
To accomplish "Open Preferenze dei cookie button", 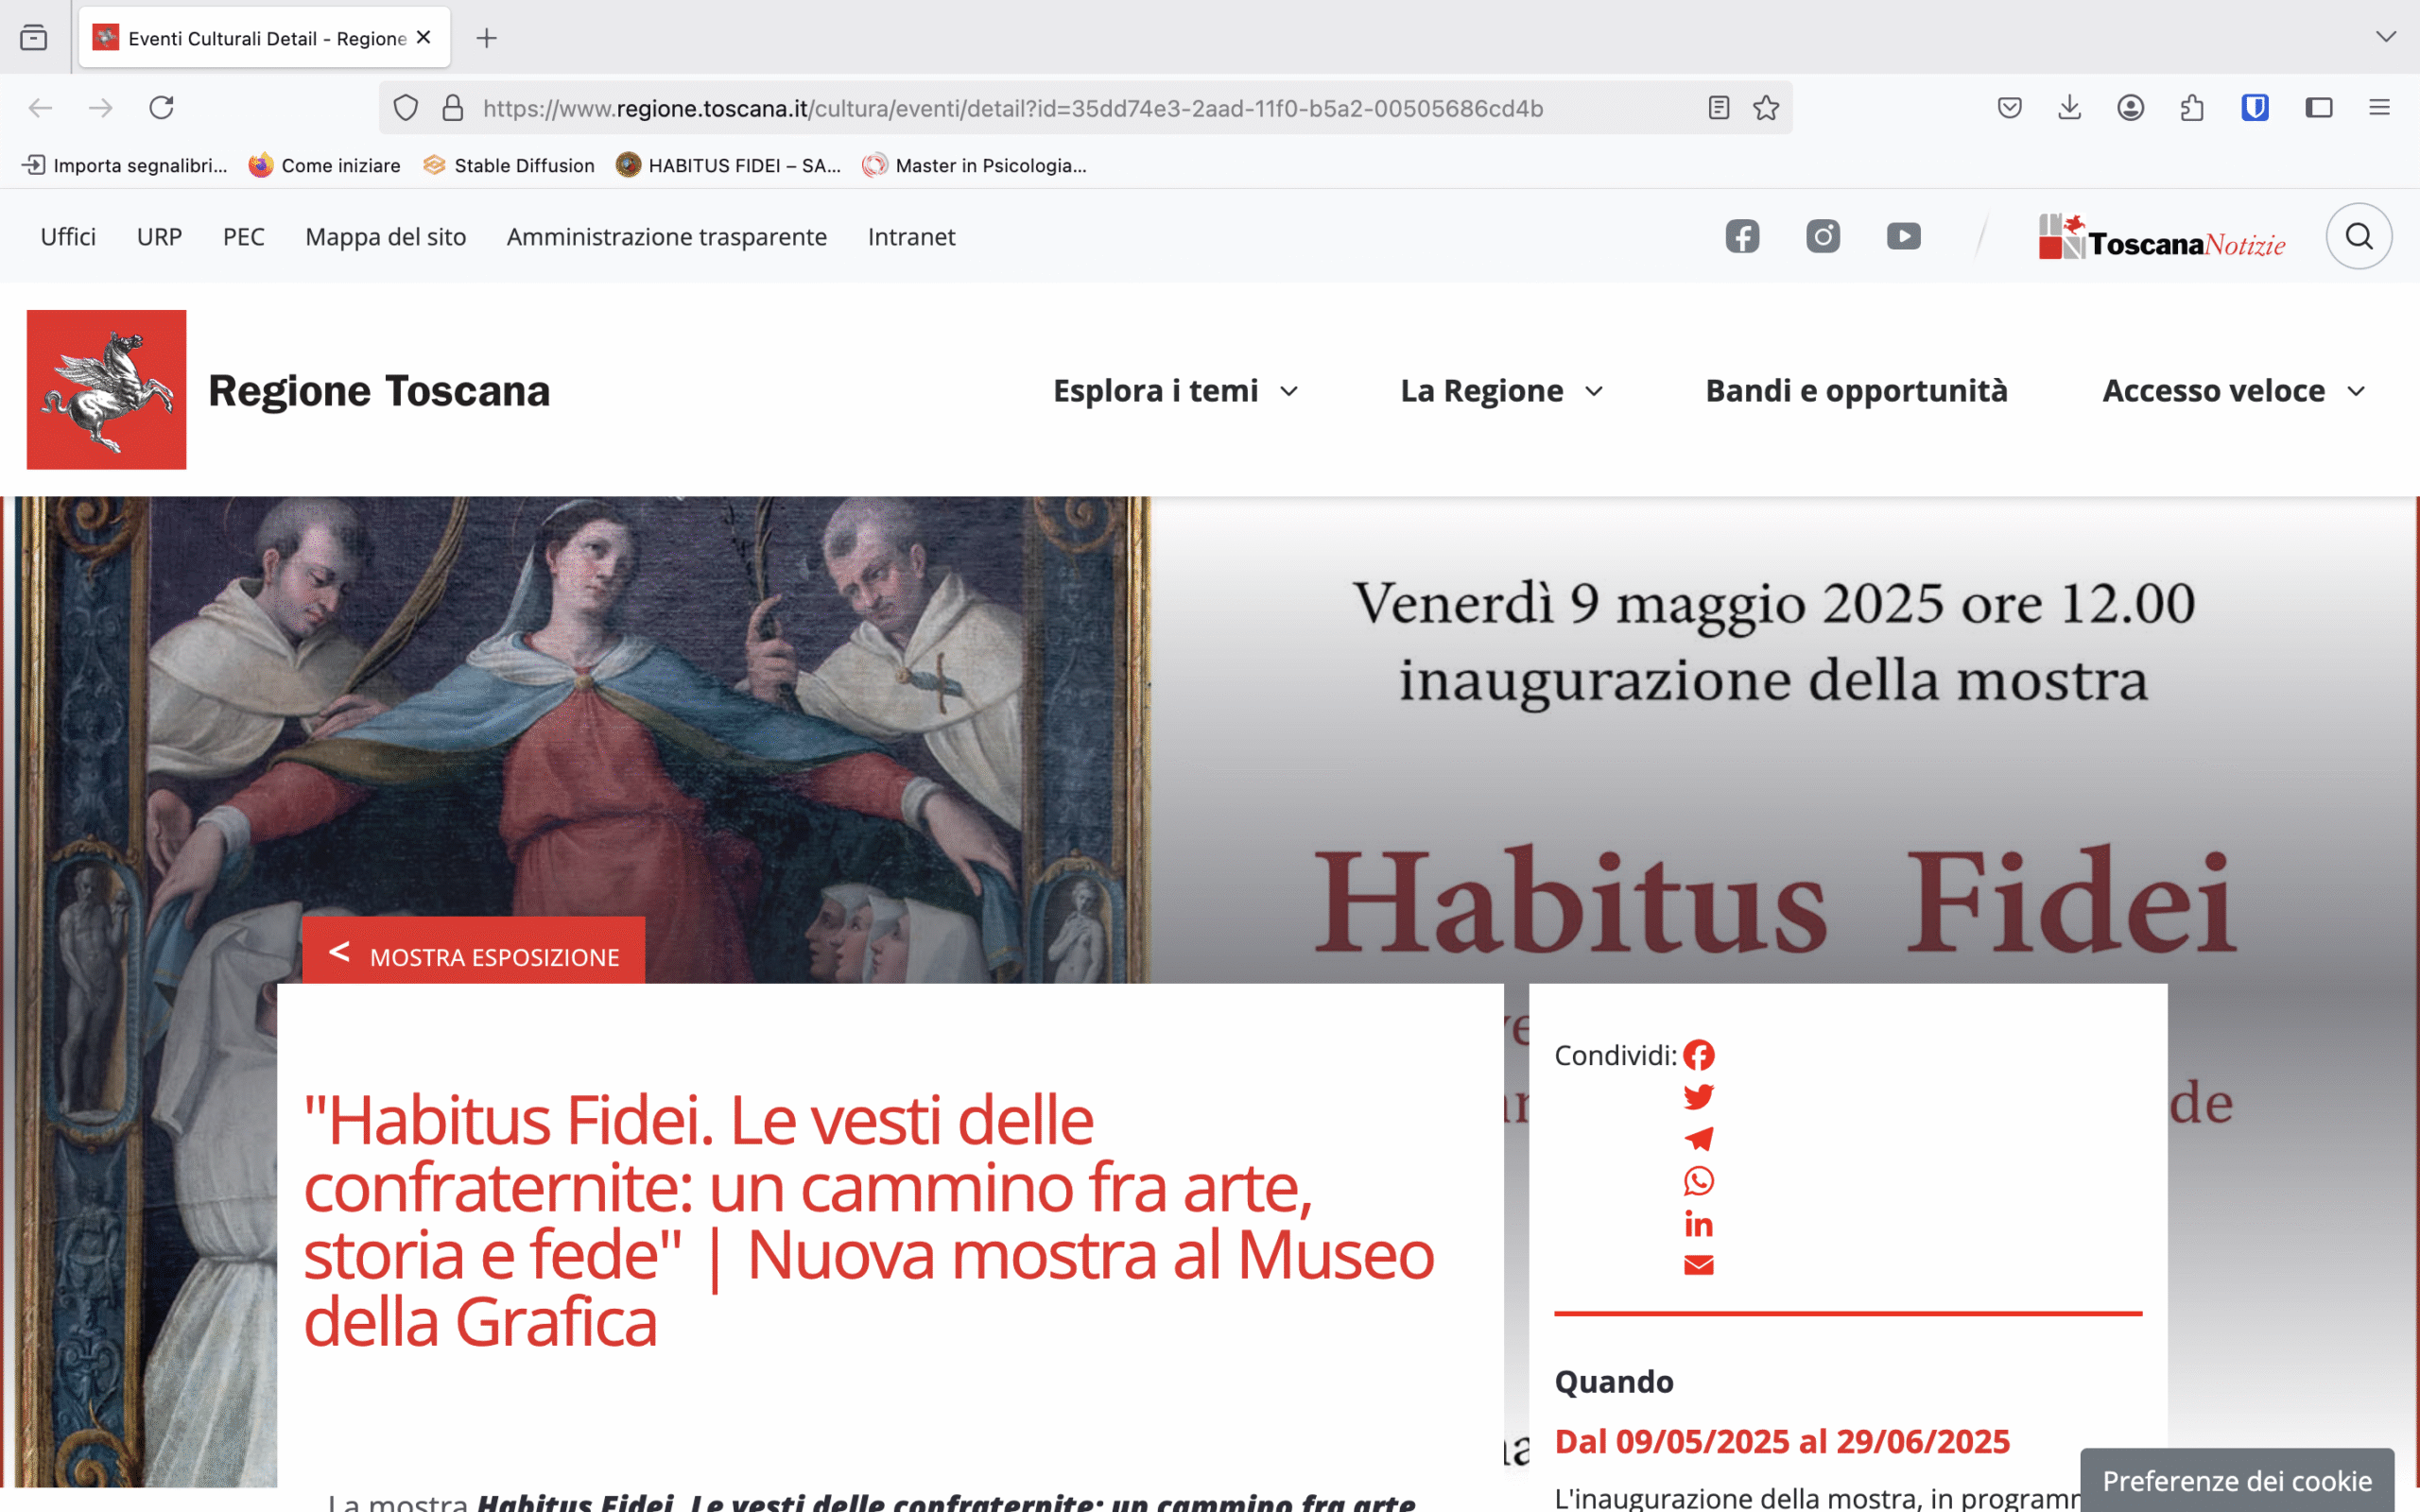I will coord(2236,1481).
